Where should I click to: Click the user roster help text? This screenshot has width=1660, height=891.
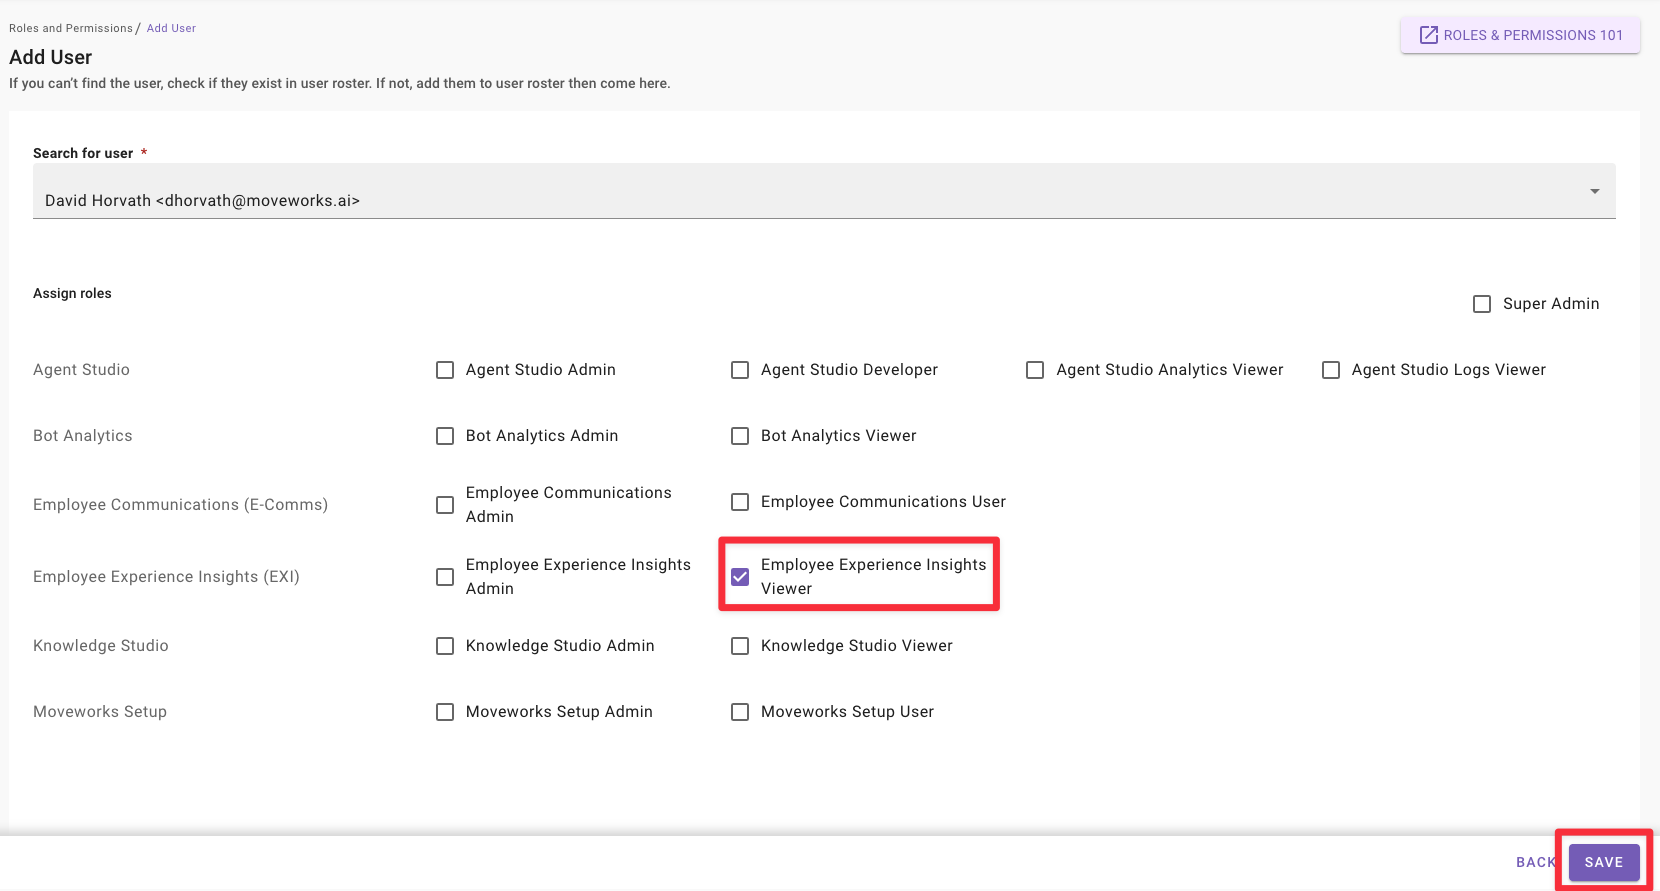coord(340,83)
